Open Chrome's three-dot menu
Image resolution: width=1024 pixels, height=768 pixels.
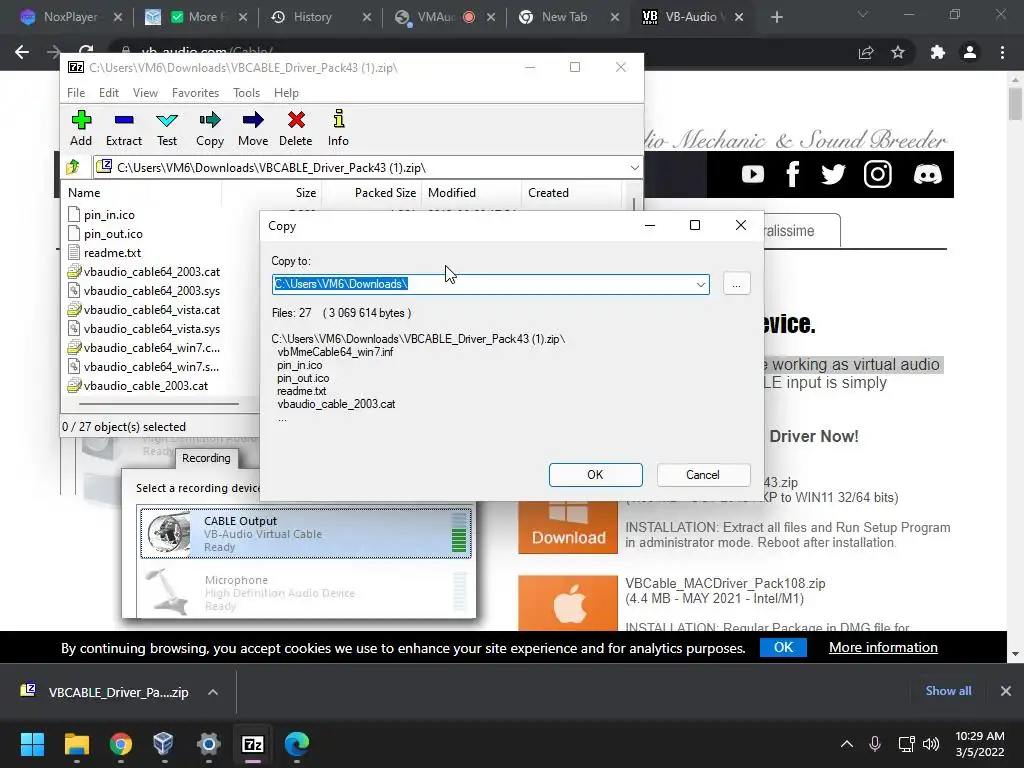[x=1002, y=52]
